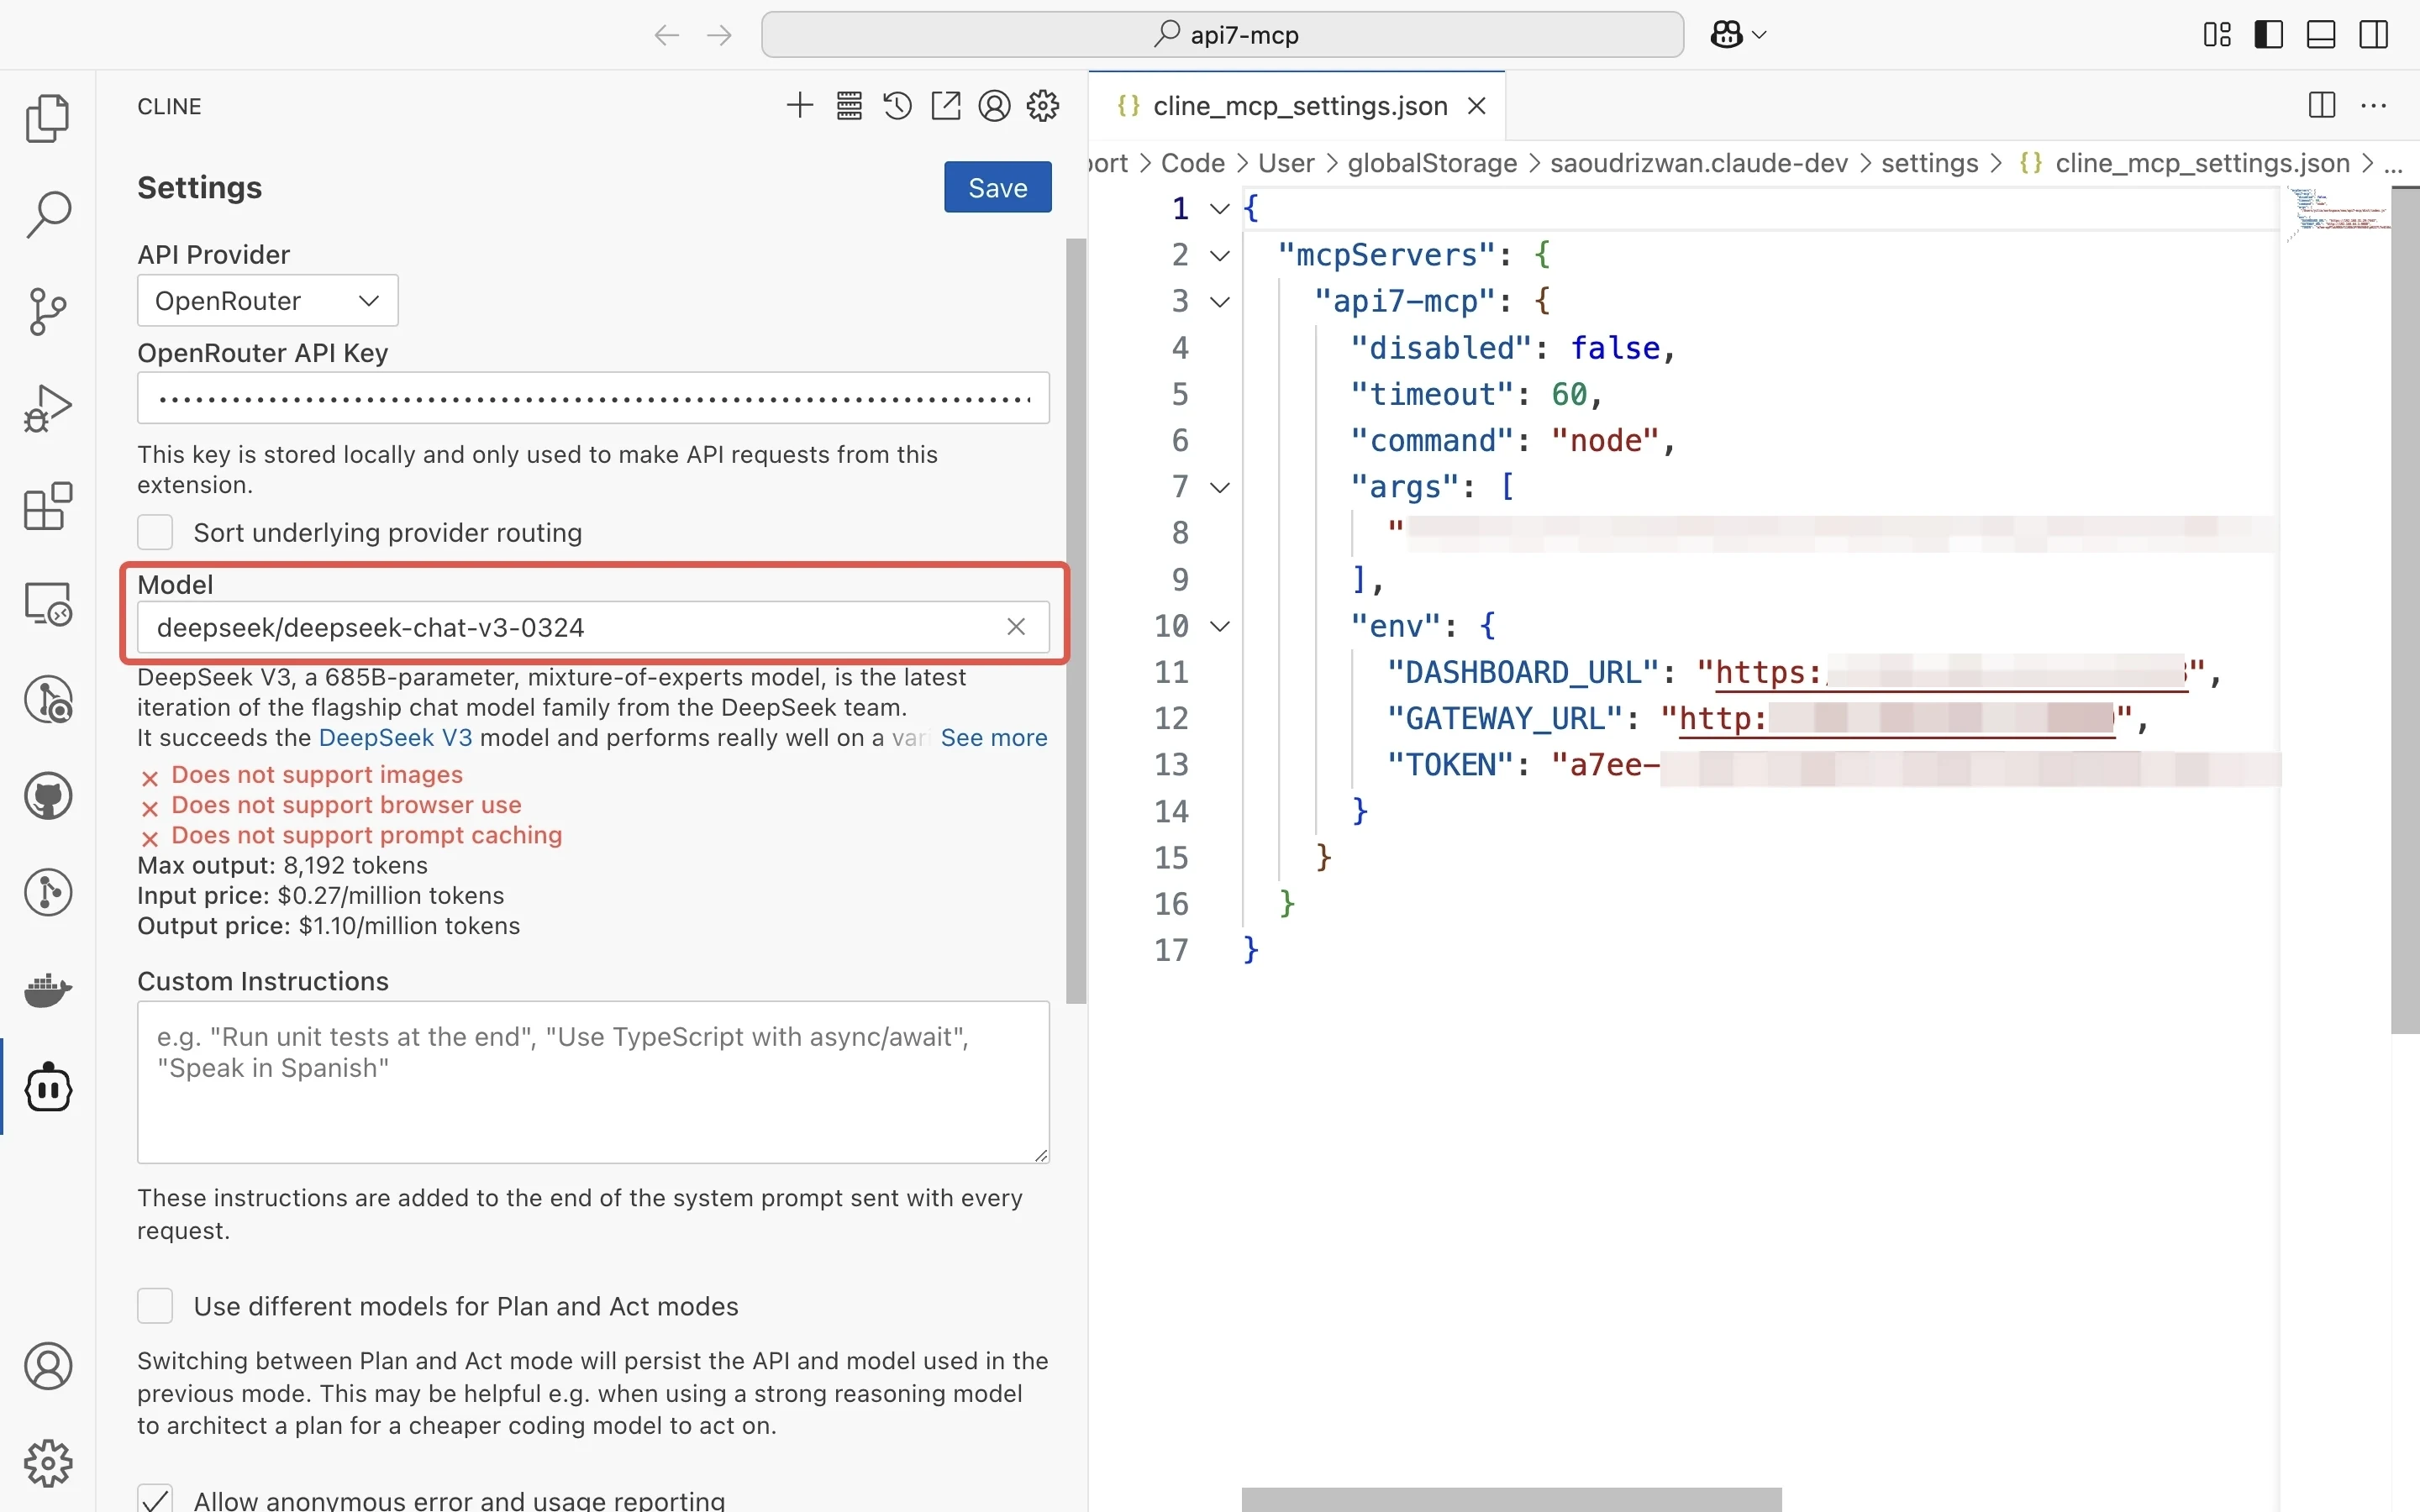Focus the OpenRouter API Key field

[x=593, y=398]
